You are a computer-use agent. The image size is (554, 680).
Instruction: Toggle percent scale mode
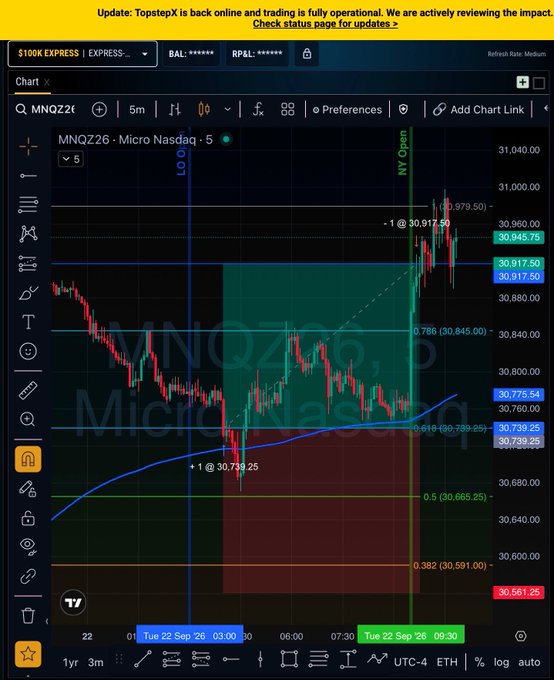[x=479, y=662]
